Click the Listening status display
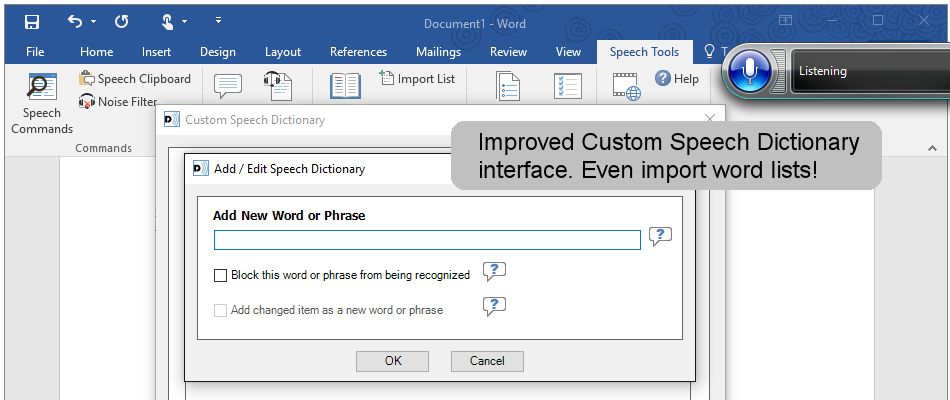 pos(870,72)
